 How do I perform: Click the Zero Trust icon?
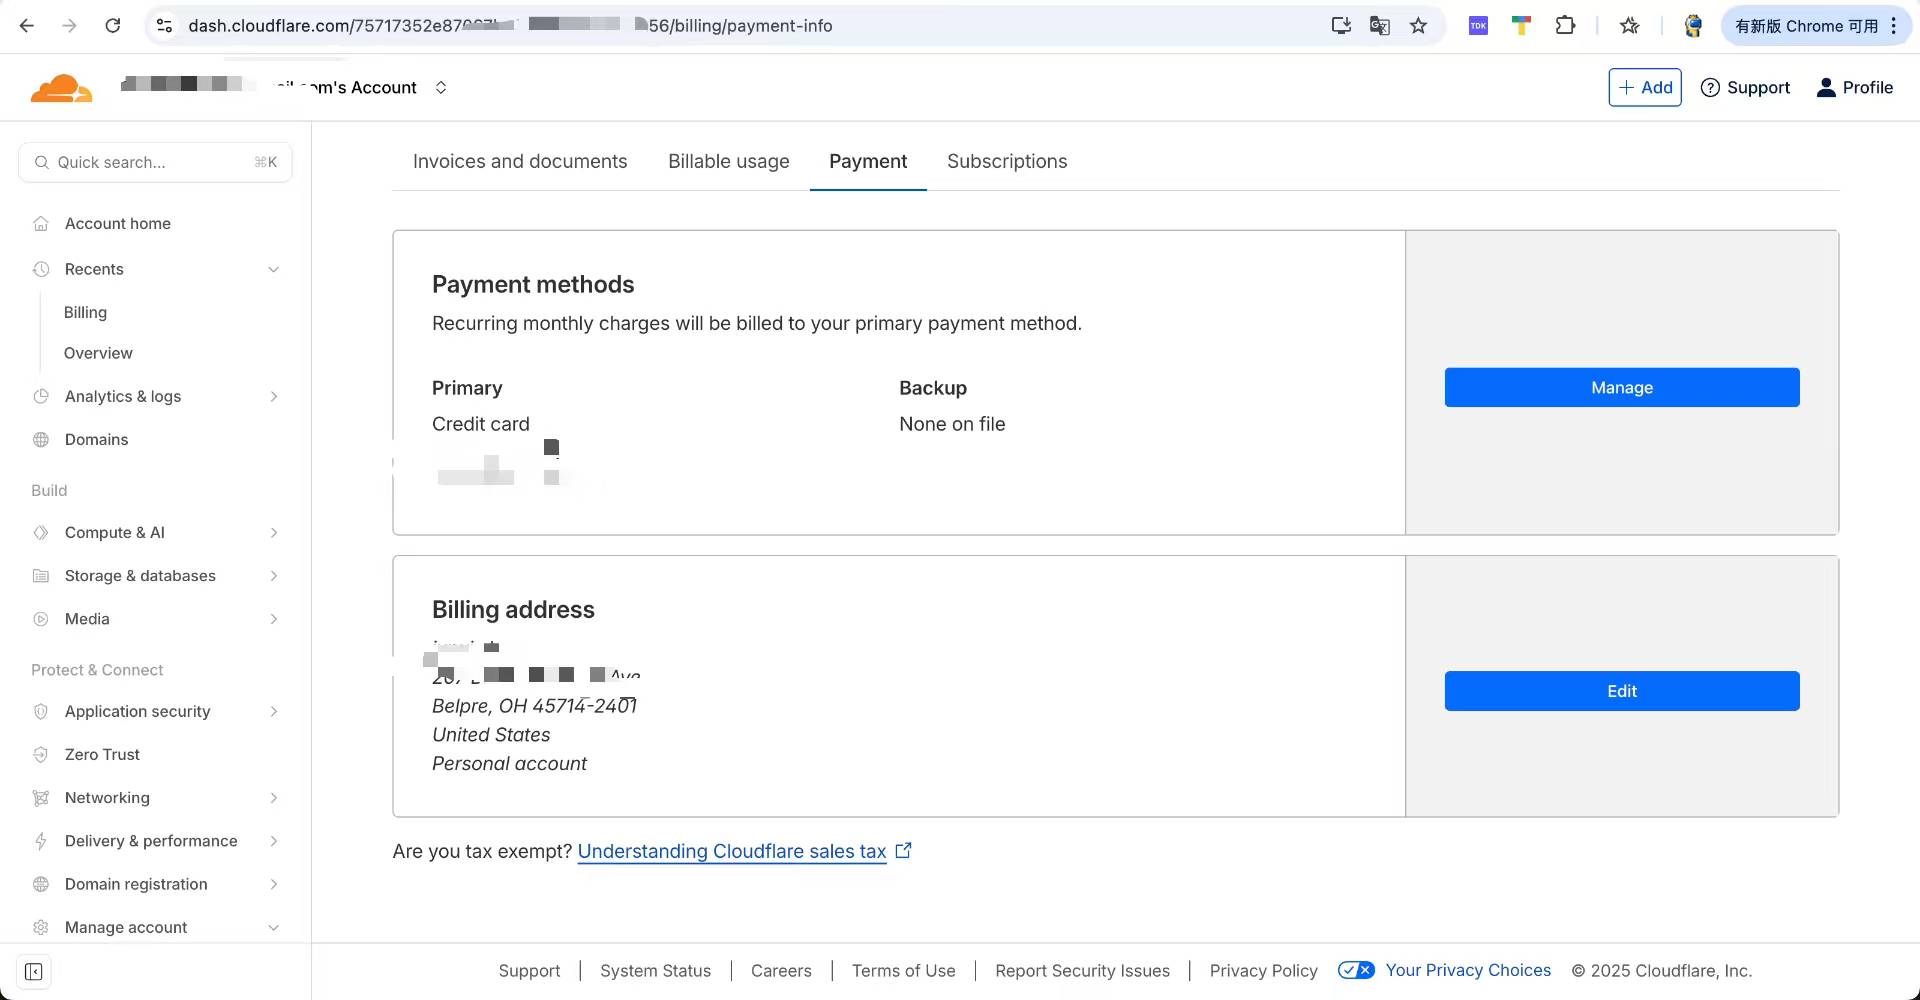coord(41,755)
